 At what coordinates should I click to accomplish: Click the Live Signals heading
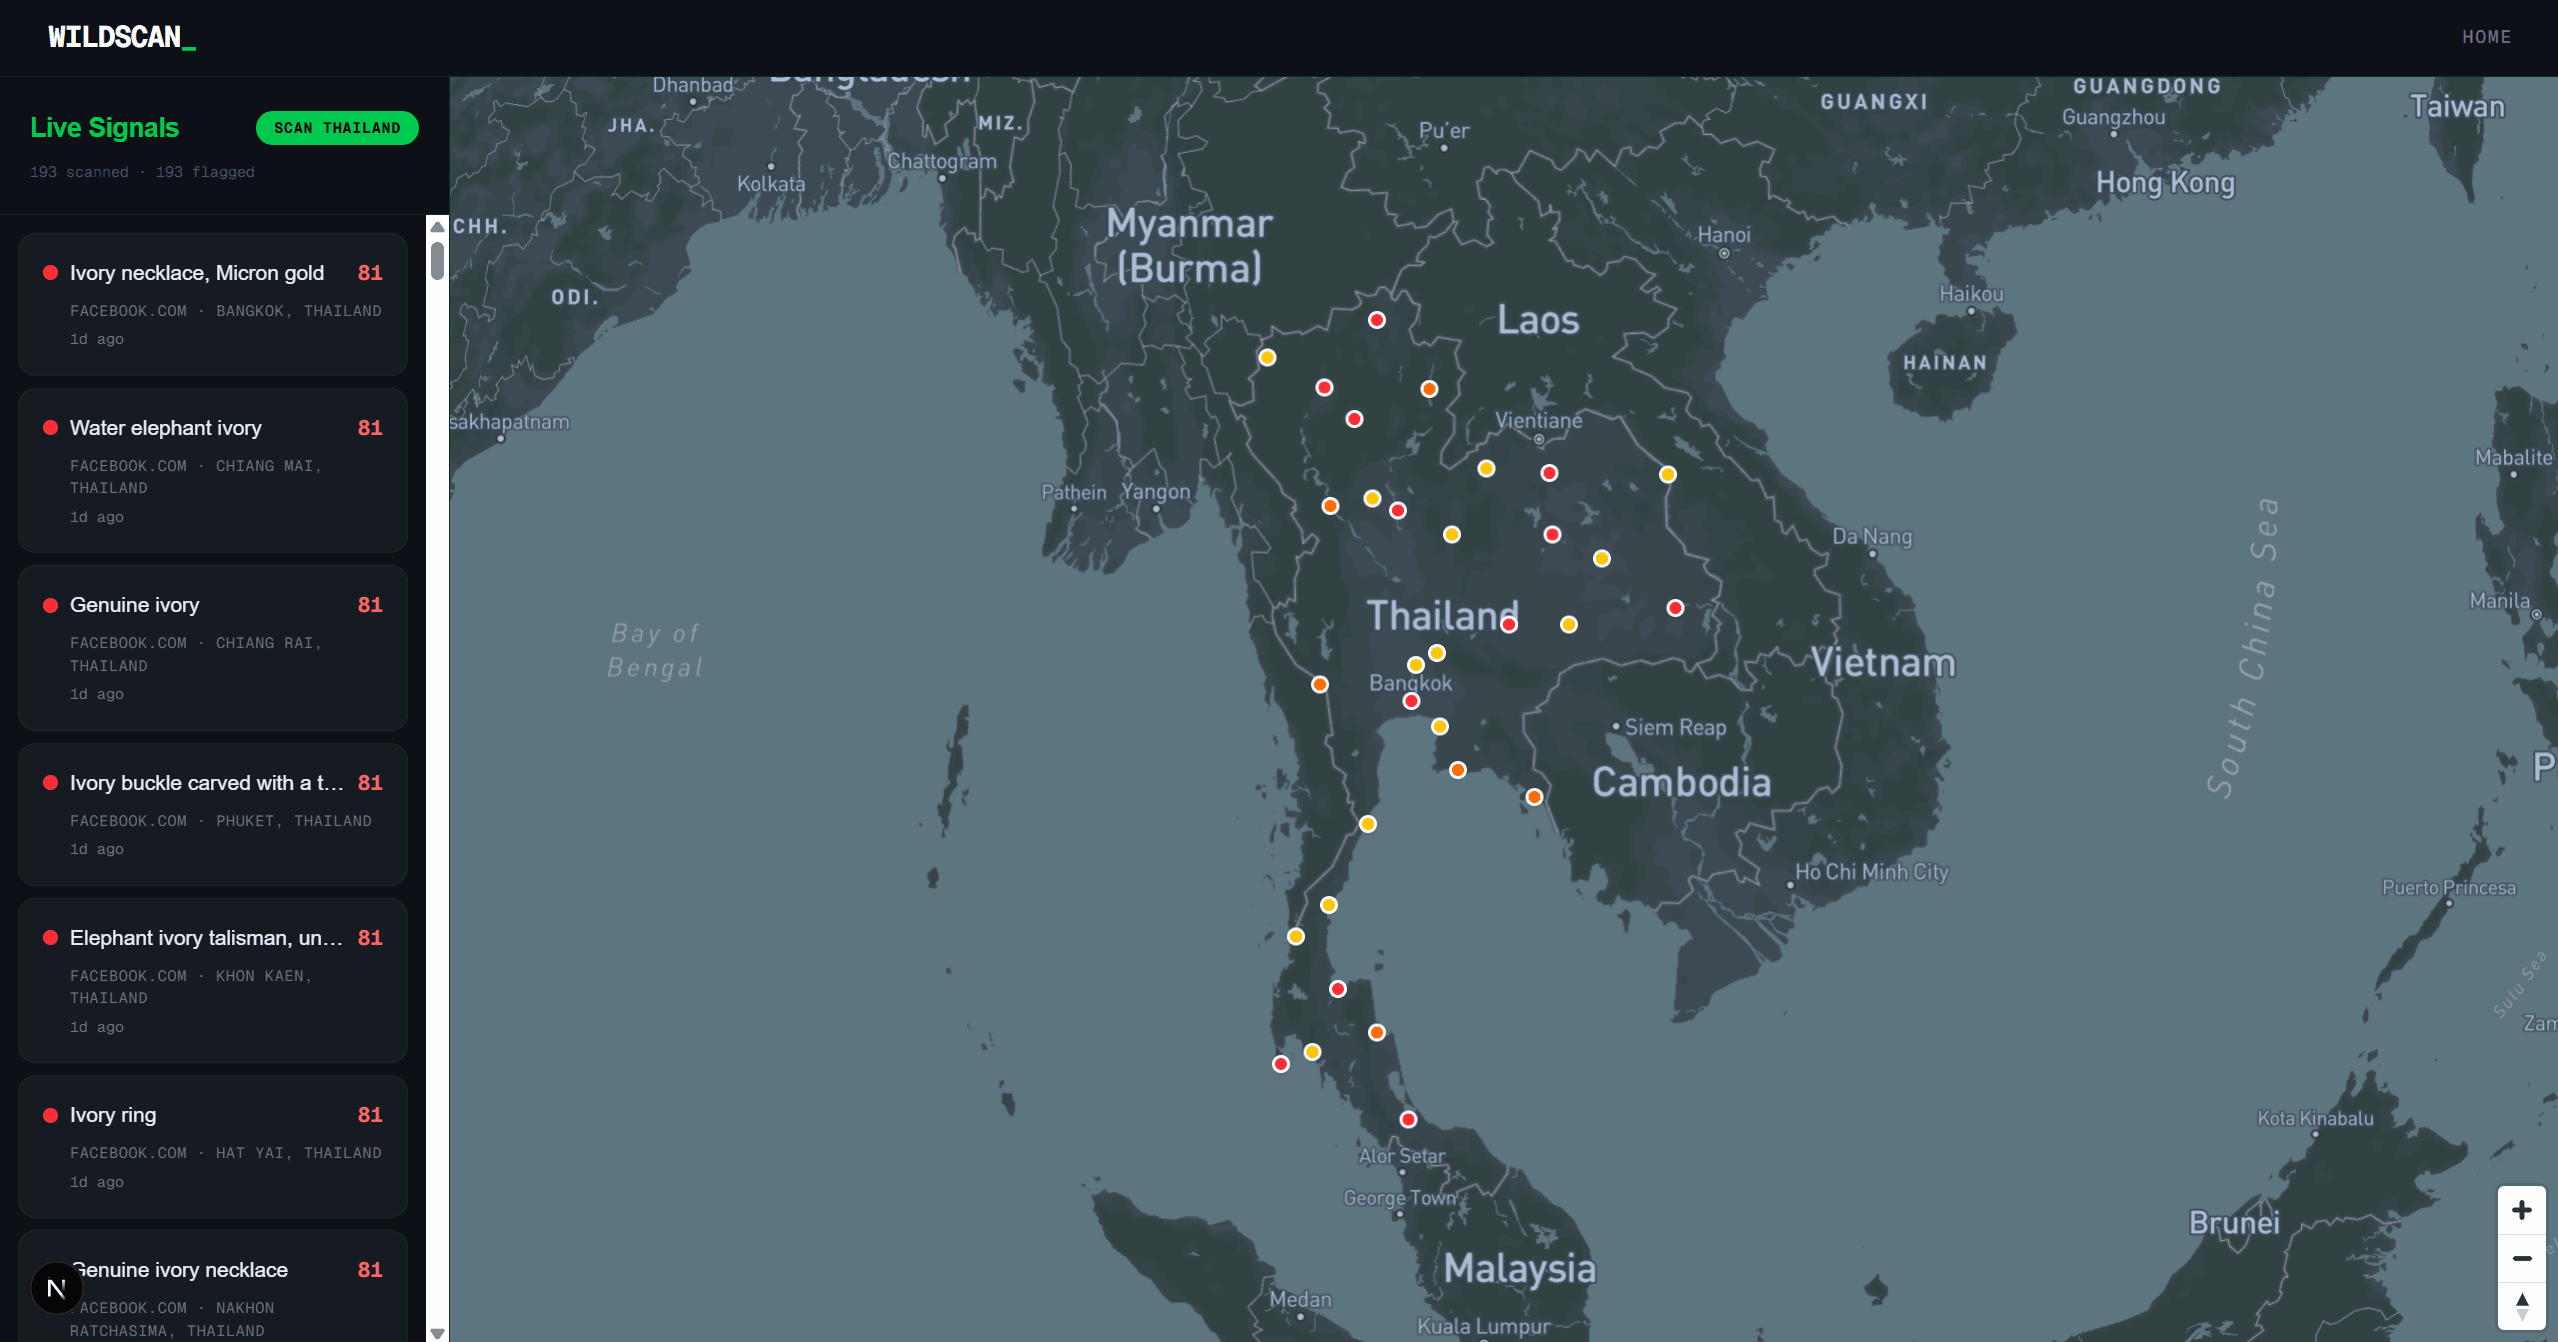coord(105,128)
